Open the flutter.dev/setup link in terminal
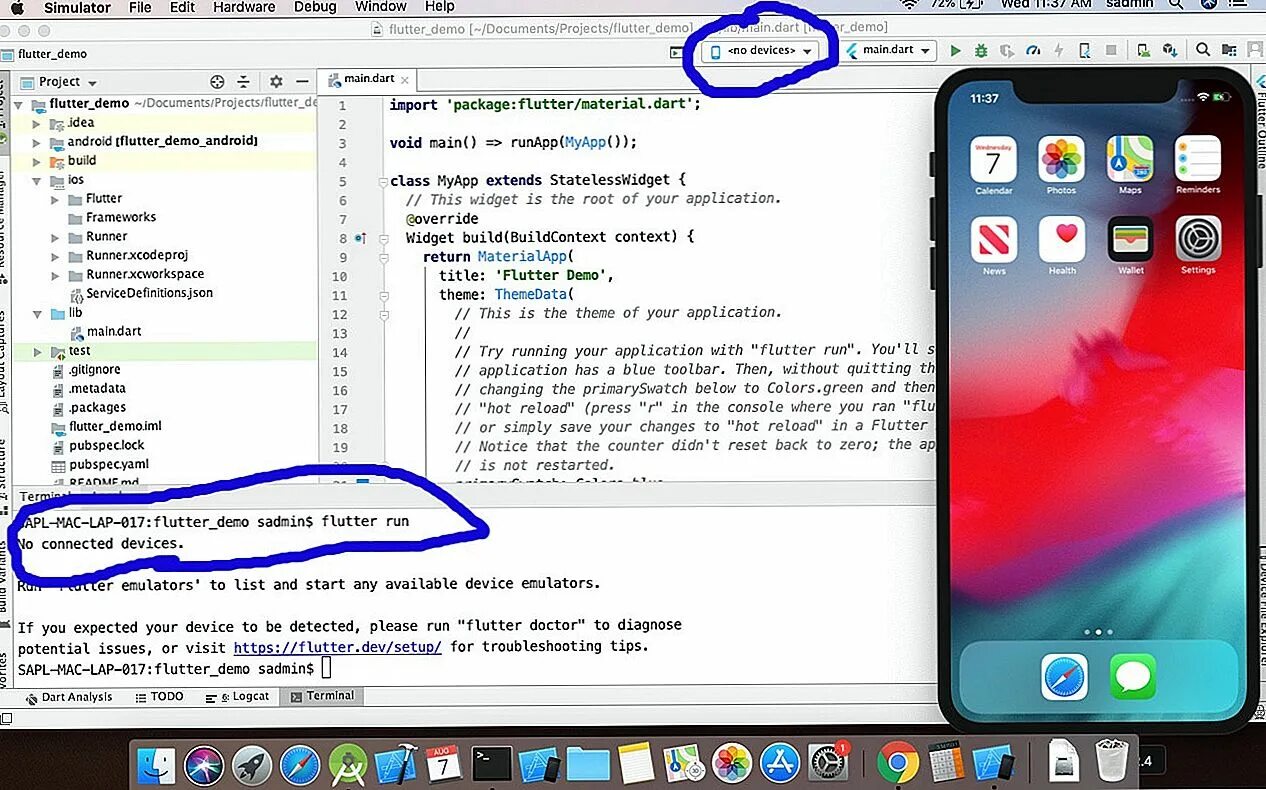1266x790 pixels. tap(337, 647)
